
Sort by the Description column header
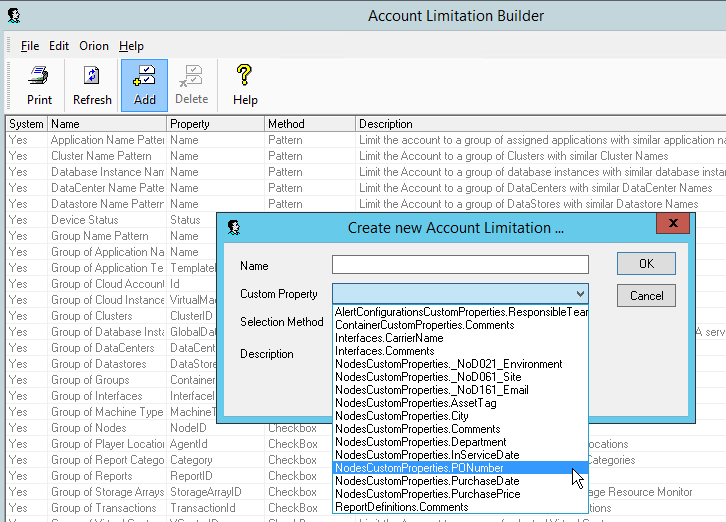pos(541,124)
